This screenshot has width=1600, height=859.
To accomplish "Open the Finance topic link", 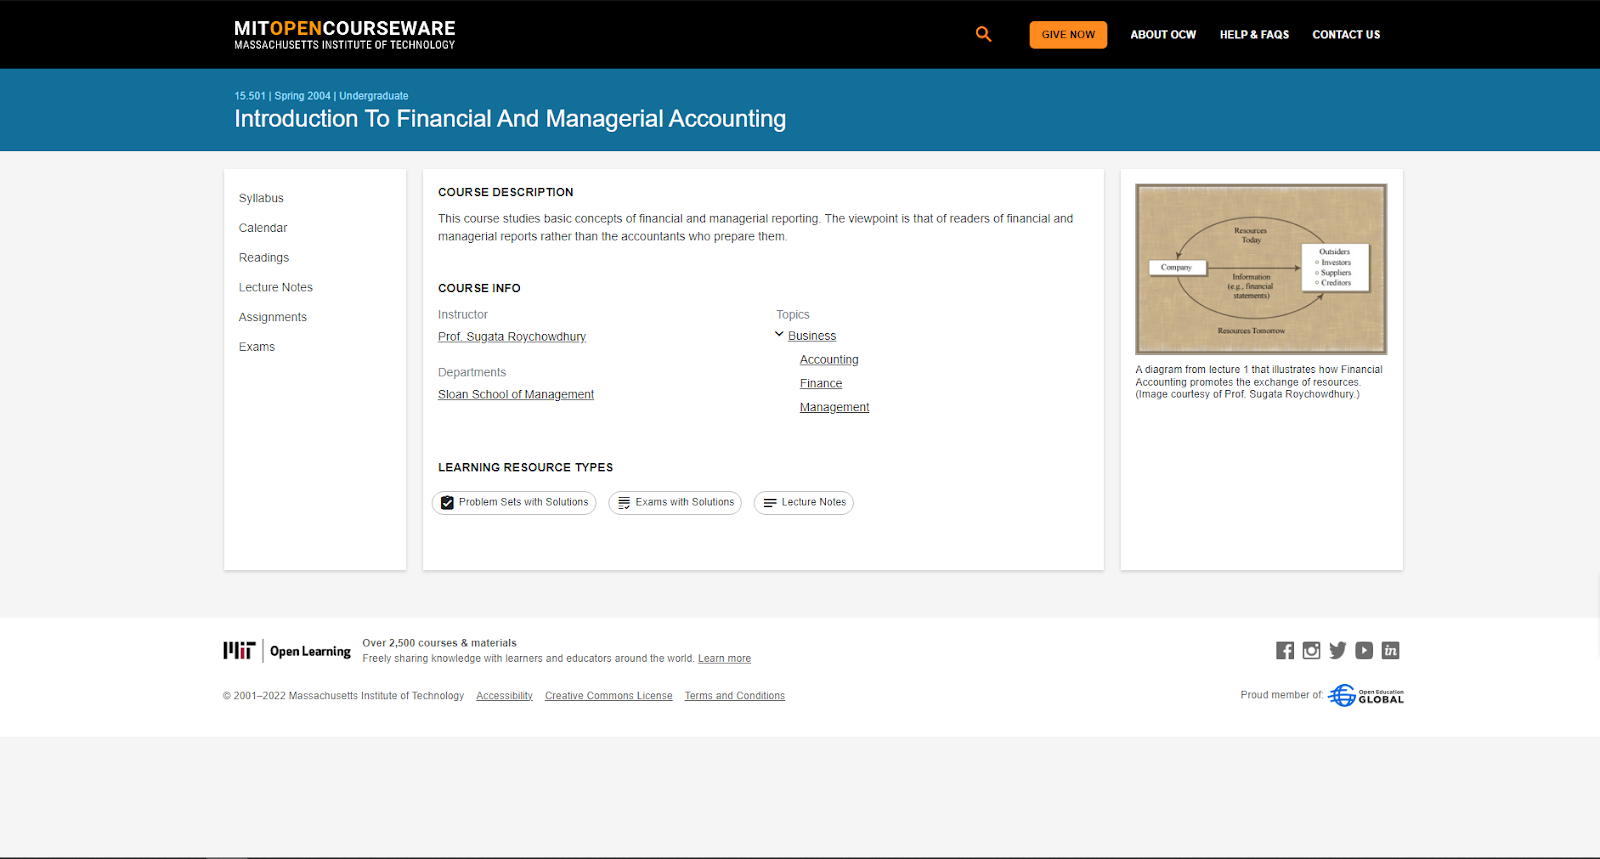I will 821,384.
